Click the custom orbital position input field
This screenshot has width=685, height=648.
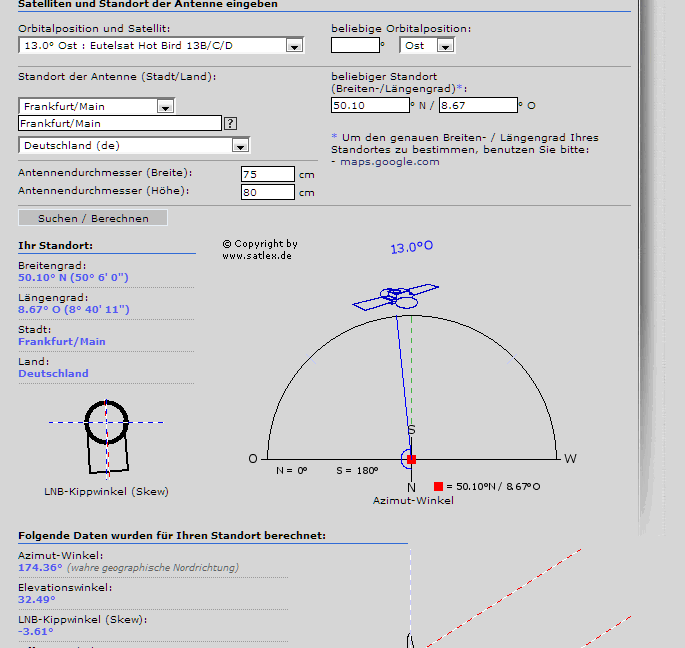click(x=355, y=45)
